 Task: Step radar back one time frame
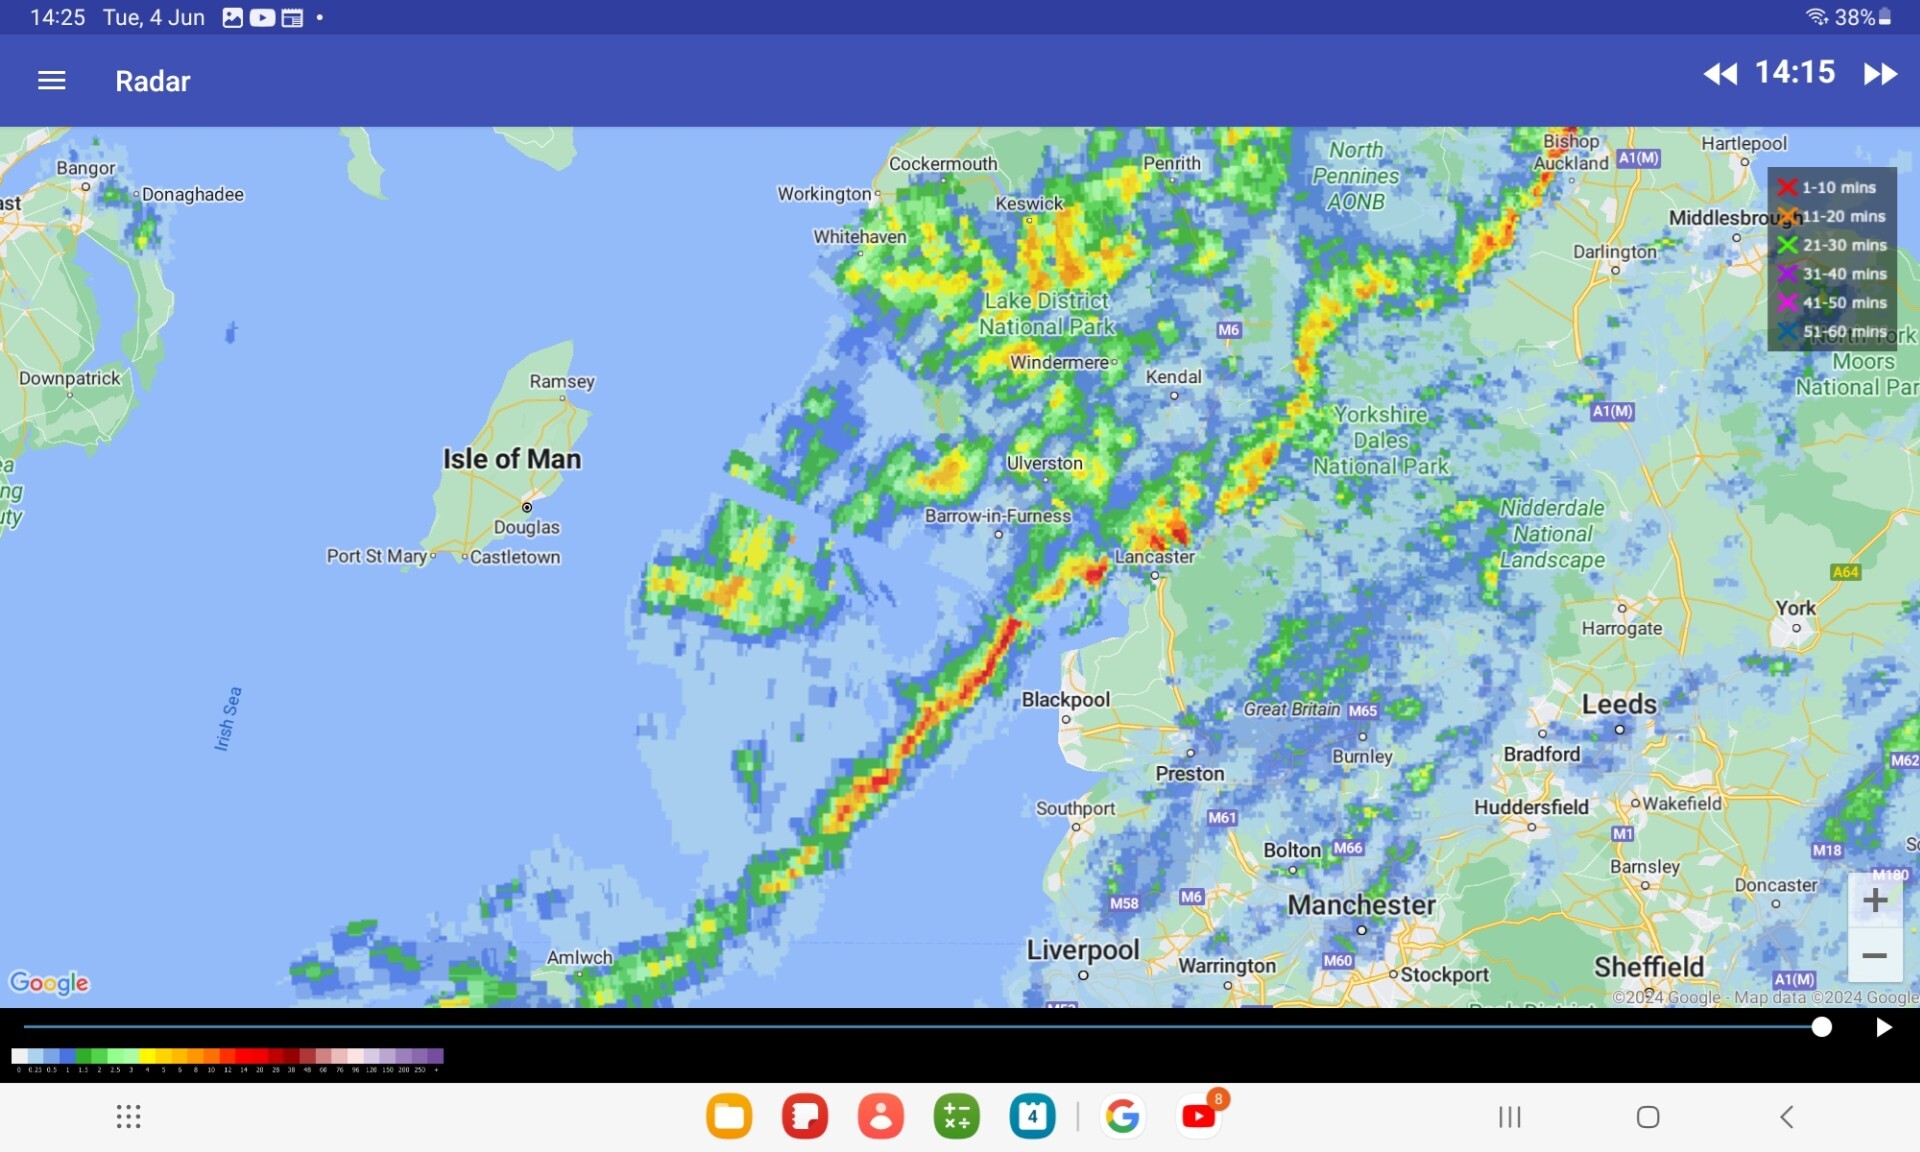point(1720,74)
